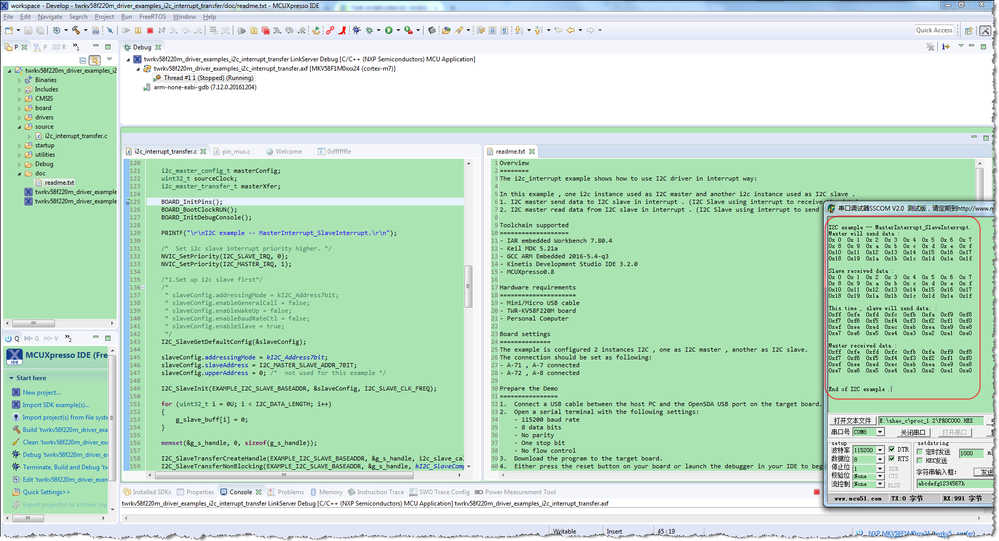
Task: Close the readme.txt editor tab
Action: (531, 152)
